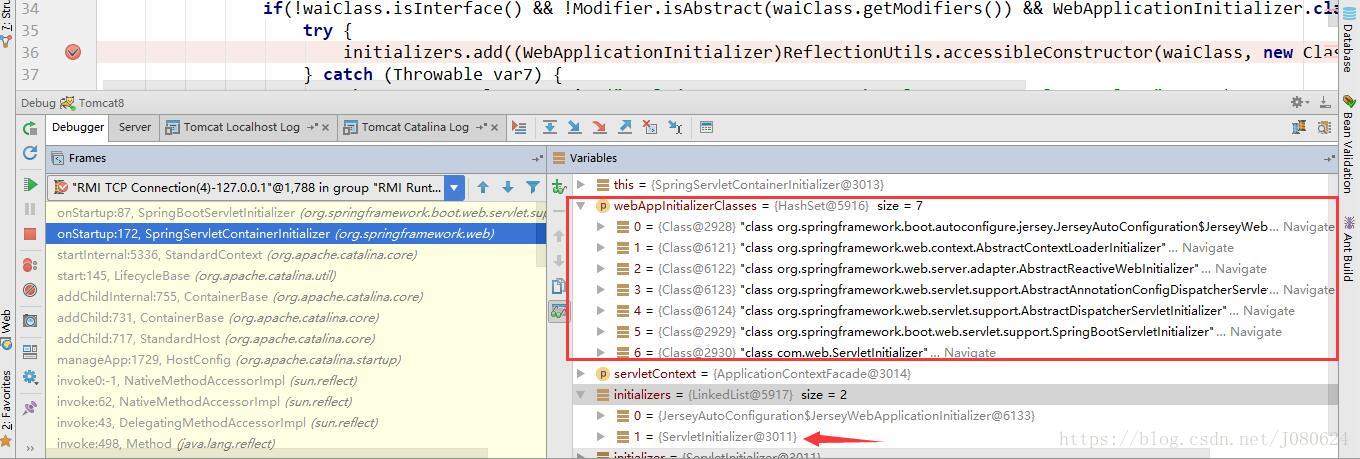
Task: Click the Run to Cursor icon
Action: pyautogui.click(x=675, y=127)
